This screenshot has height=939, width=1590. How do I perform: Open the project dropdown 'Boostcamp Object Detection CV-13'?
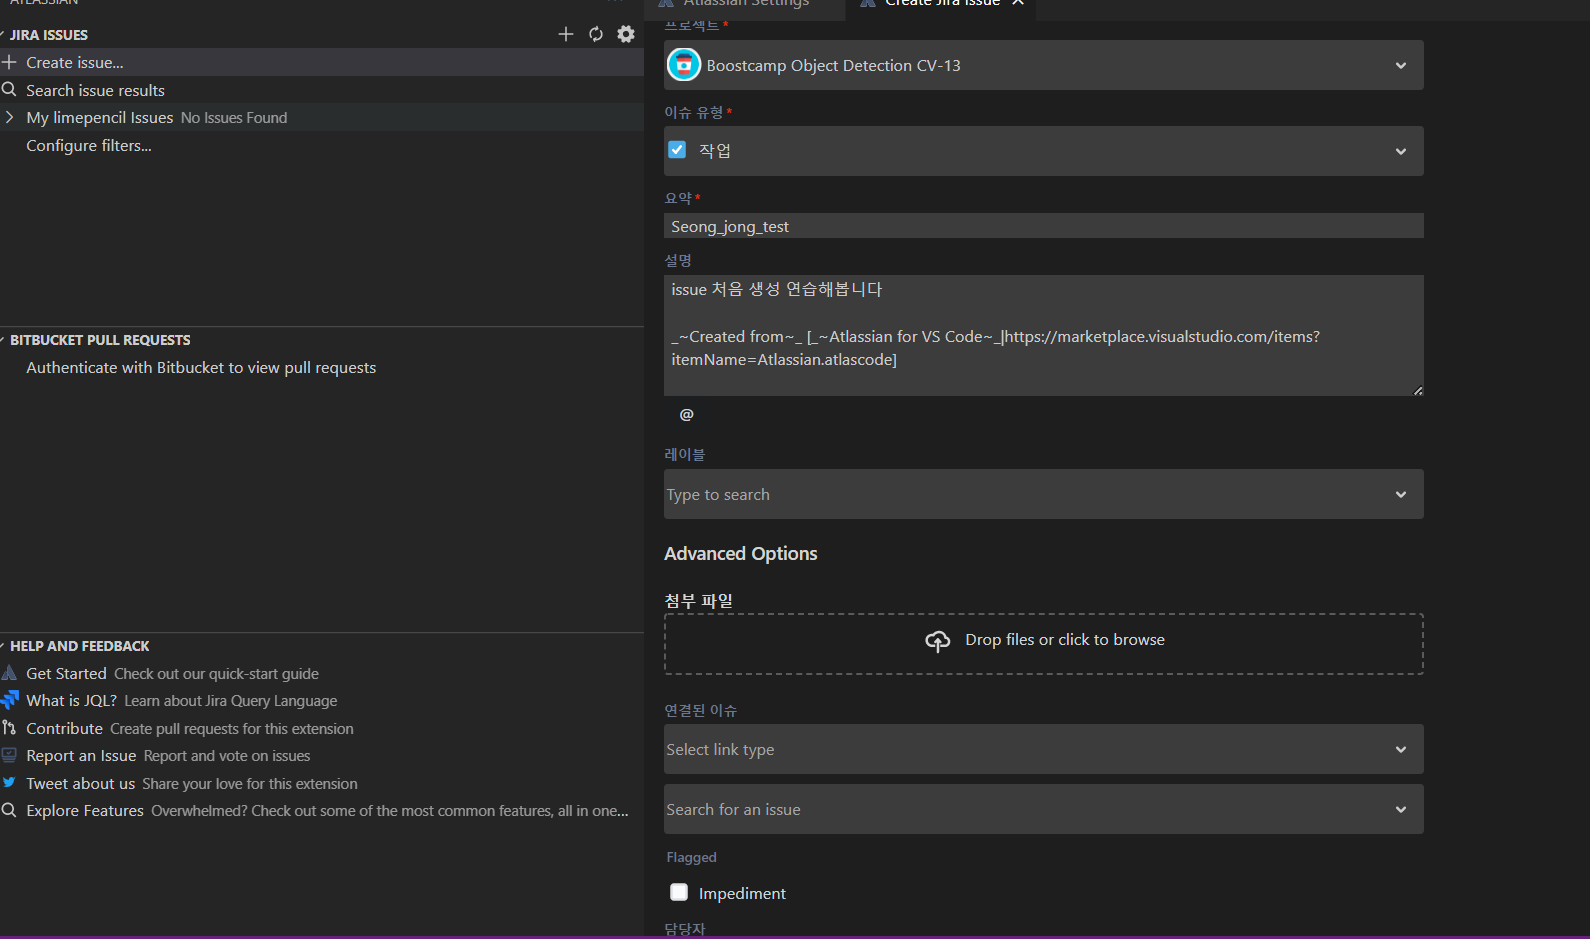1043,65
